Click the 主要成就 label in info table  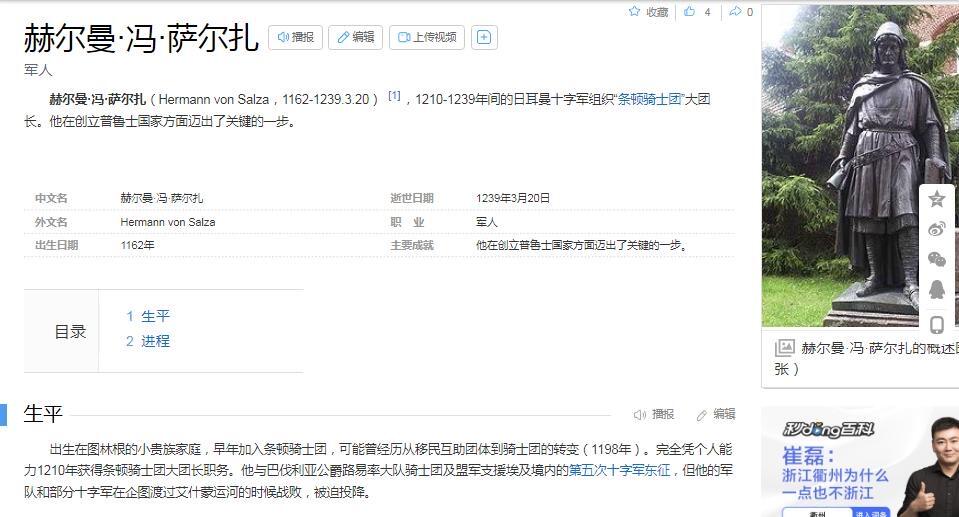(412, 245)
